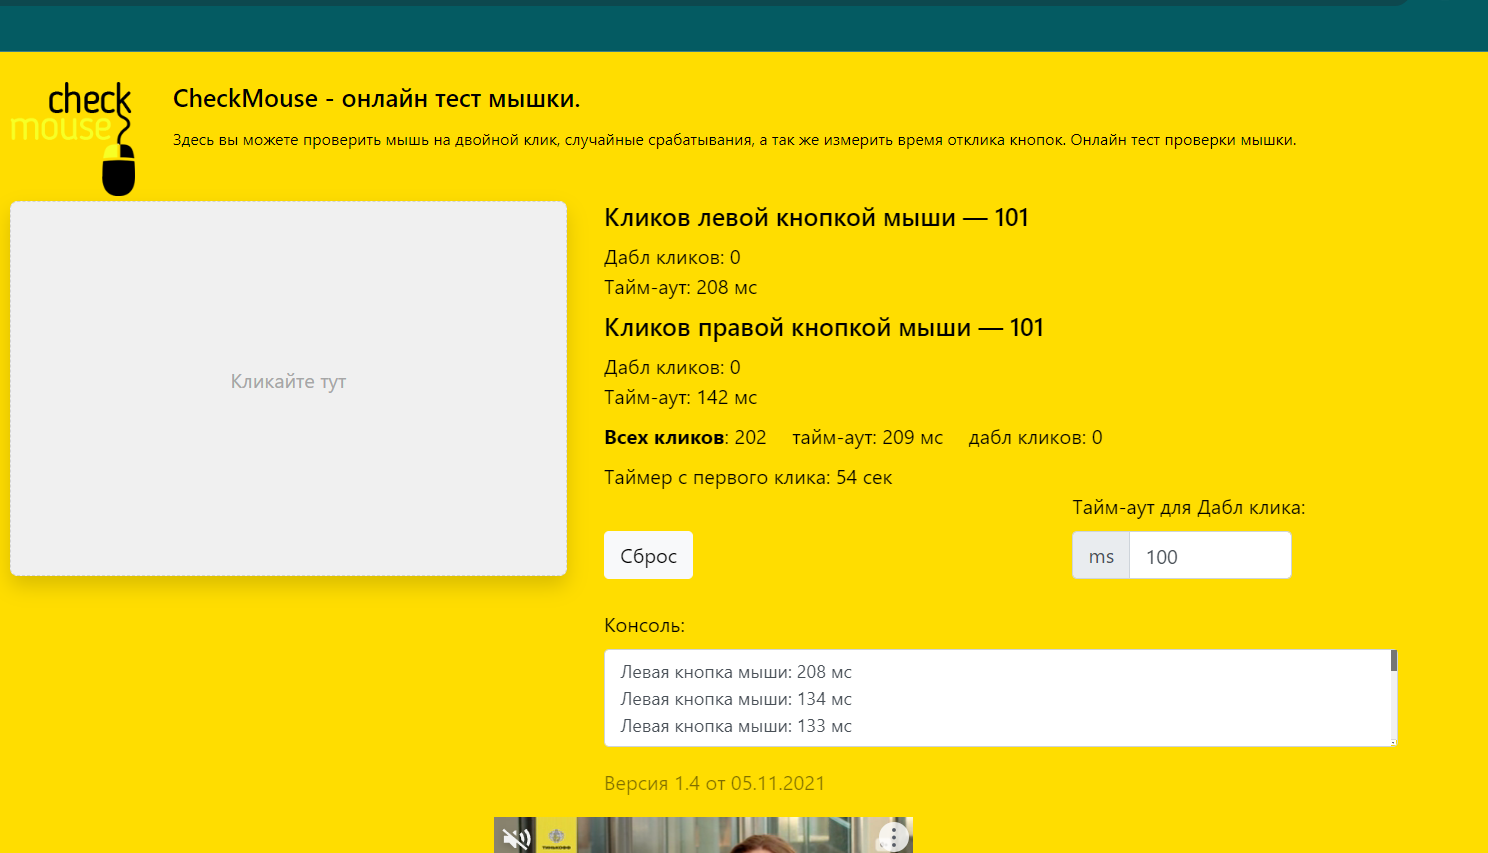The image size is (1488, 853).
Task: Select console entry showing 133 мс
Action: (736, 726)
